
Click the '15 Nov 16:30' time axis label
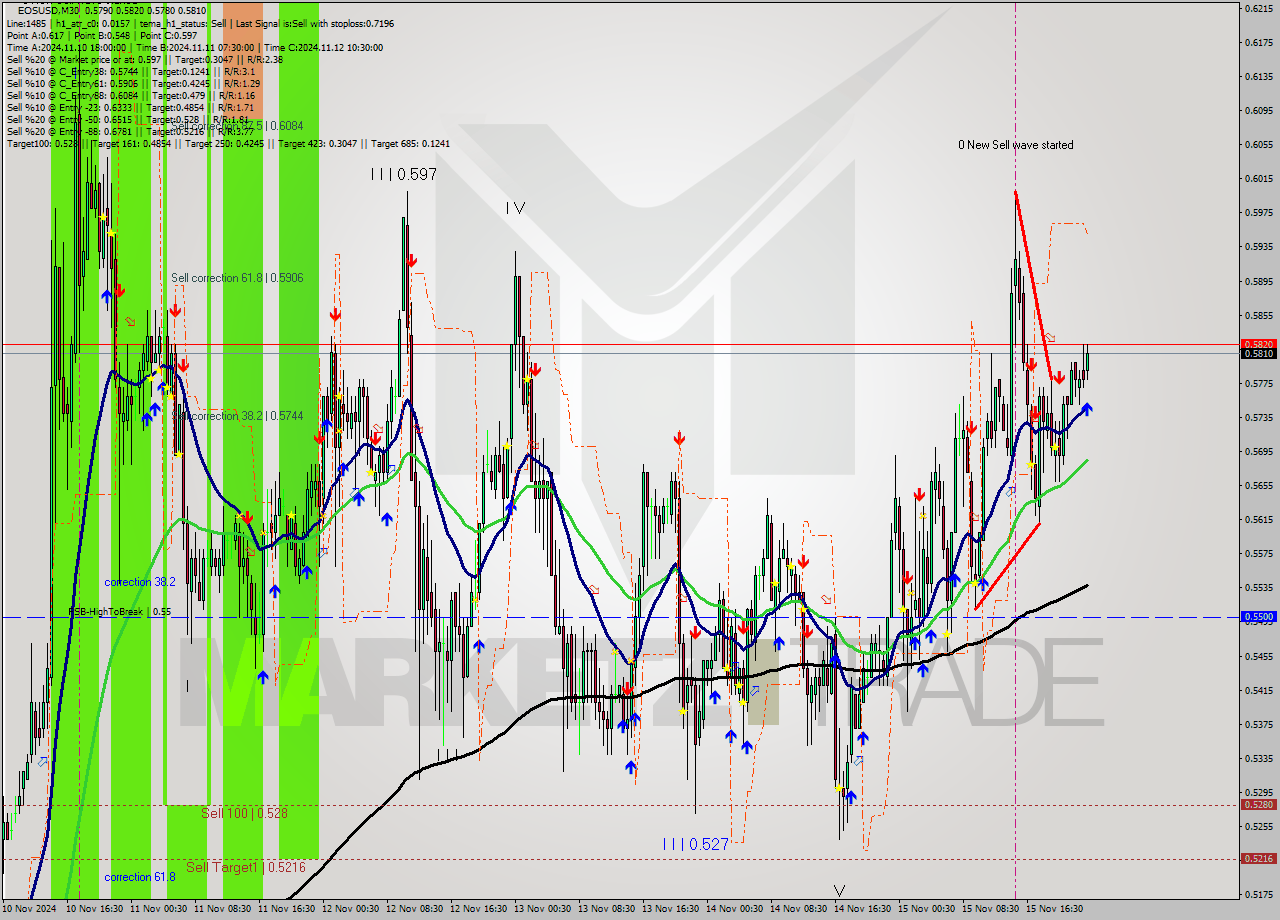point(1056,909)
